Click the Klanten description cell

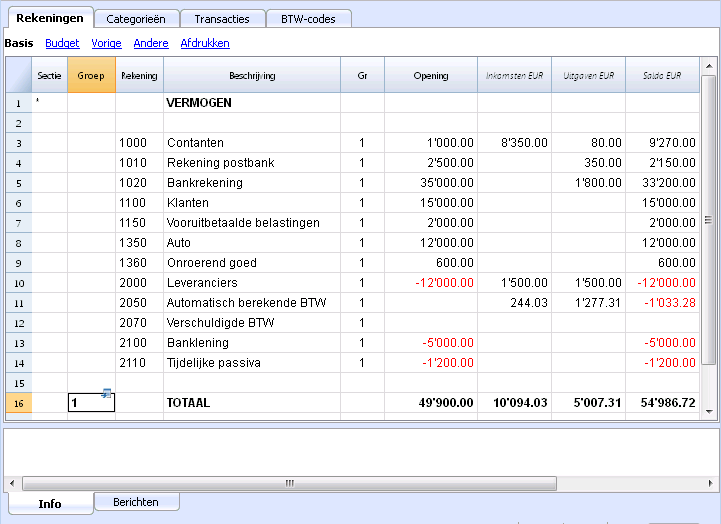tap(252, 203)
